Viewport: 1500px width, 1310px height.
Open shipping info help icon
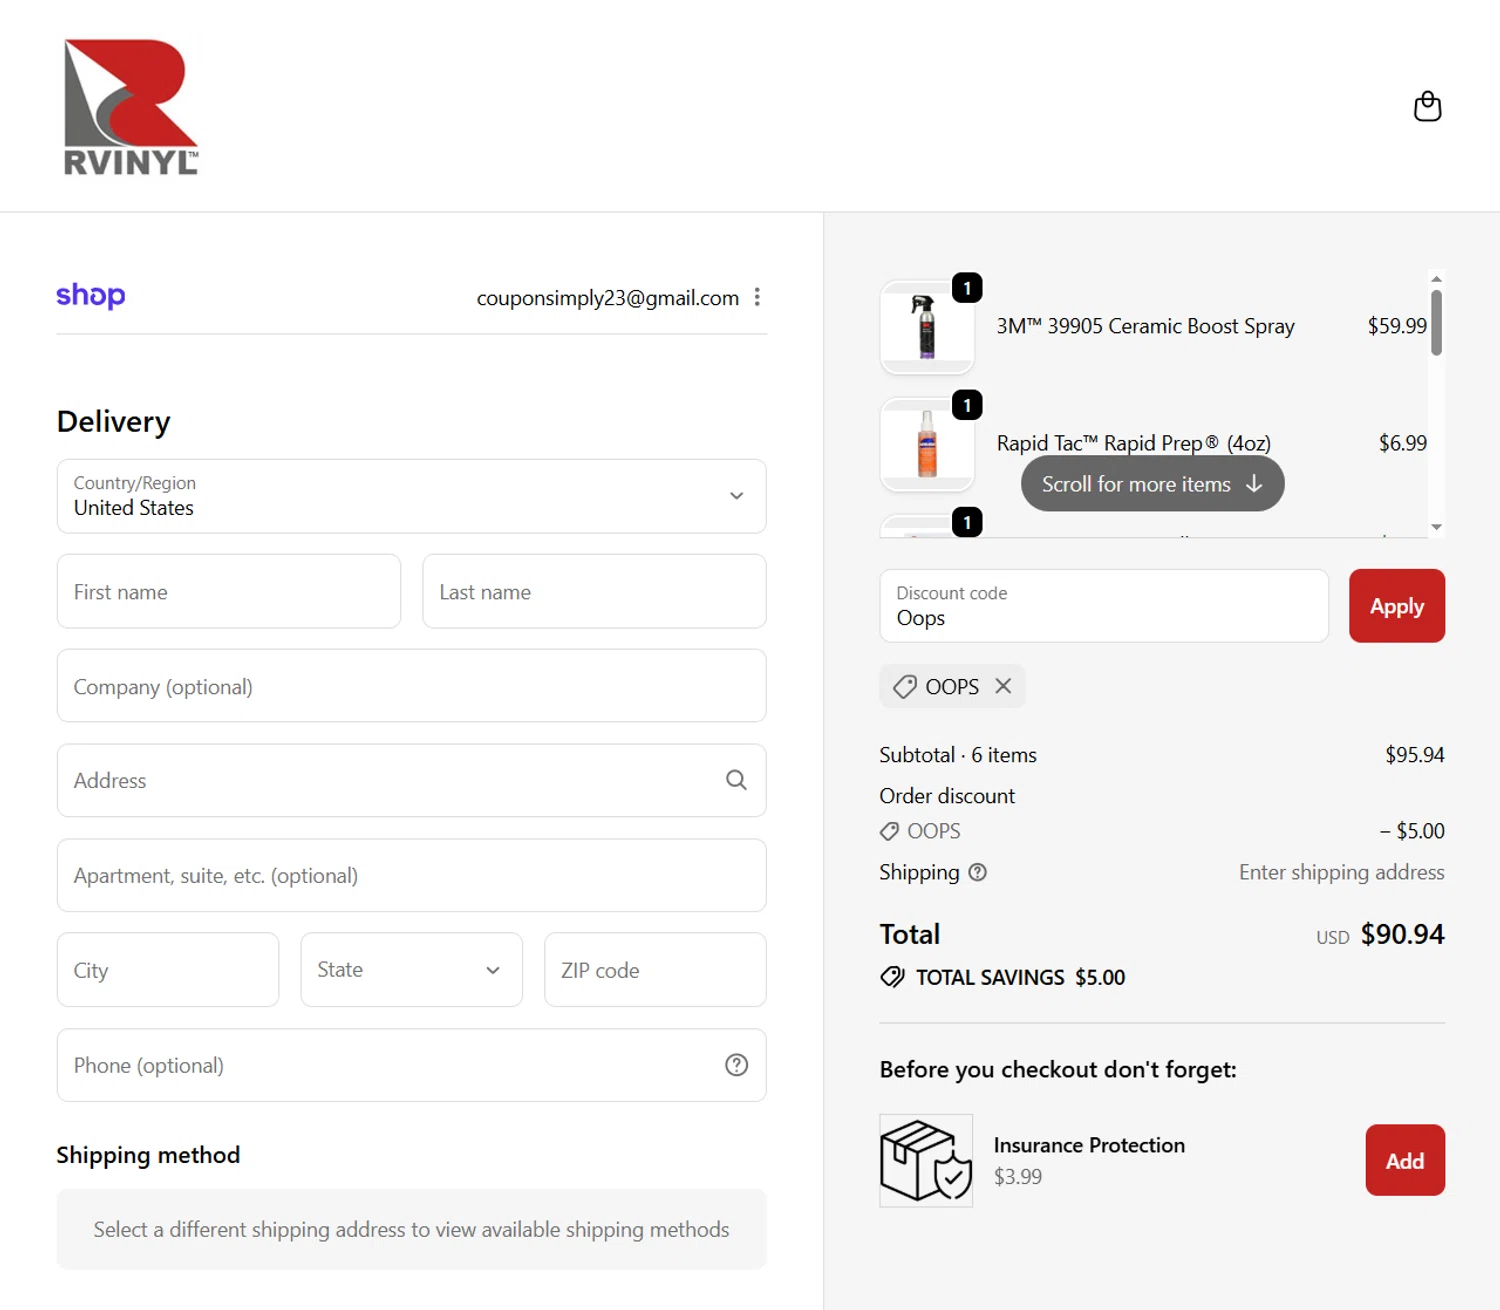978,872
